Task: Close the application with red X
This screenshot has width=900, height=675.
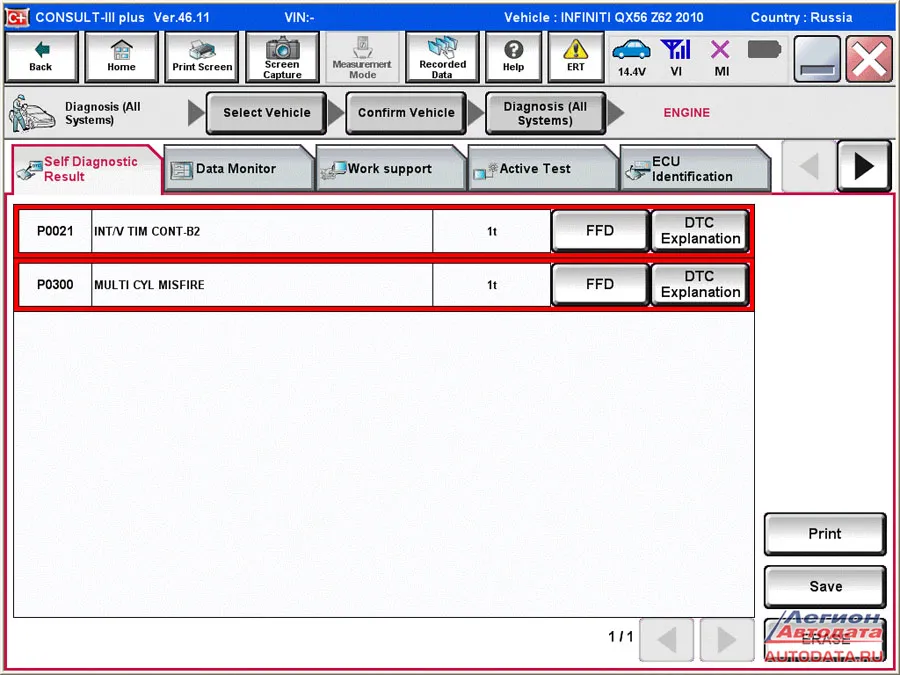Action: 868,59
